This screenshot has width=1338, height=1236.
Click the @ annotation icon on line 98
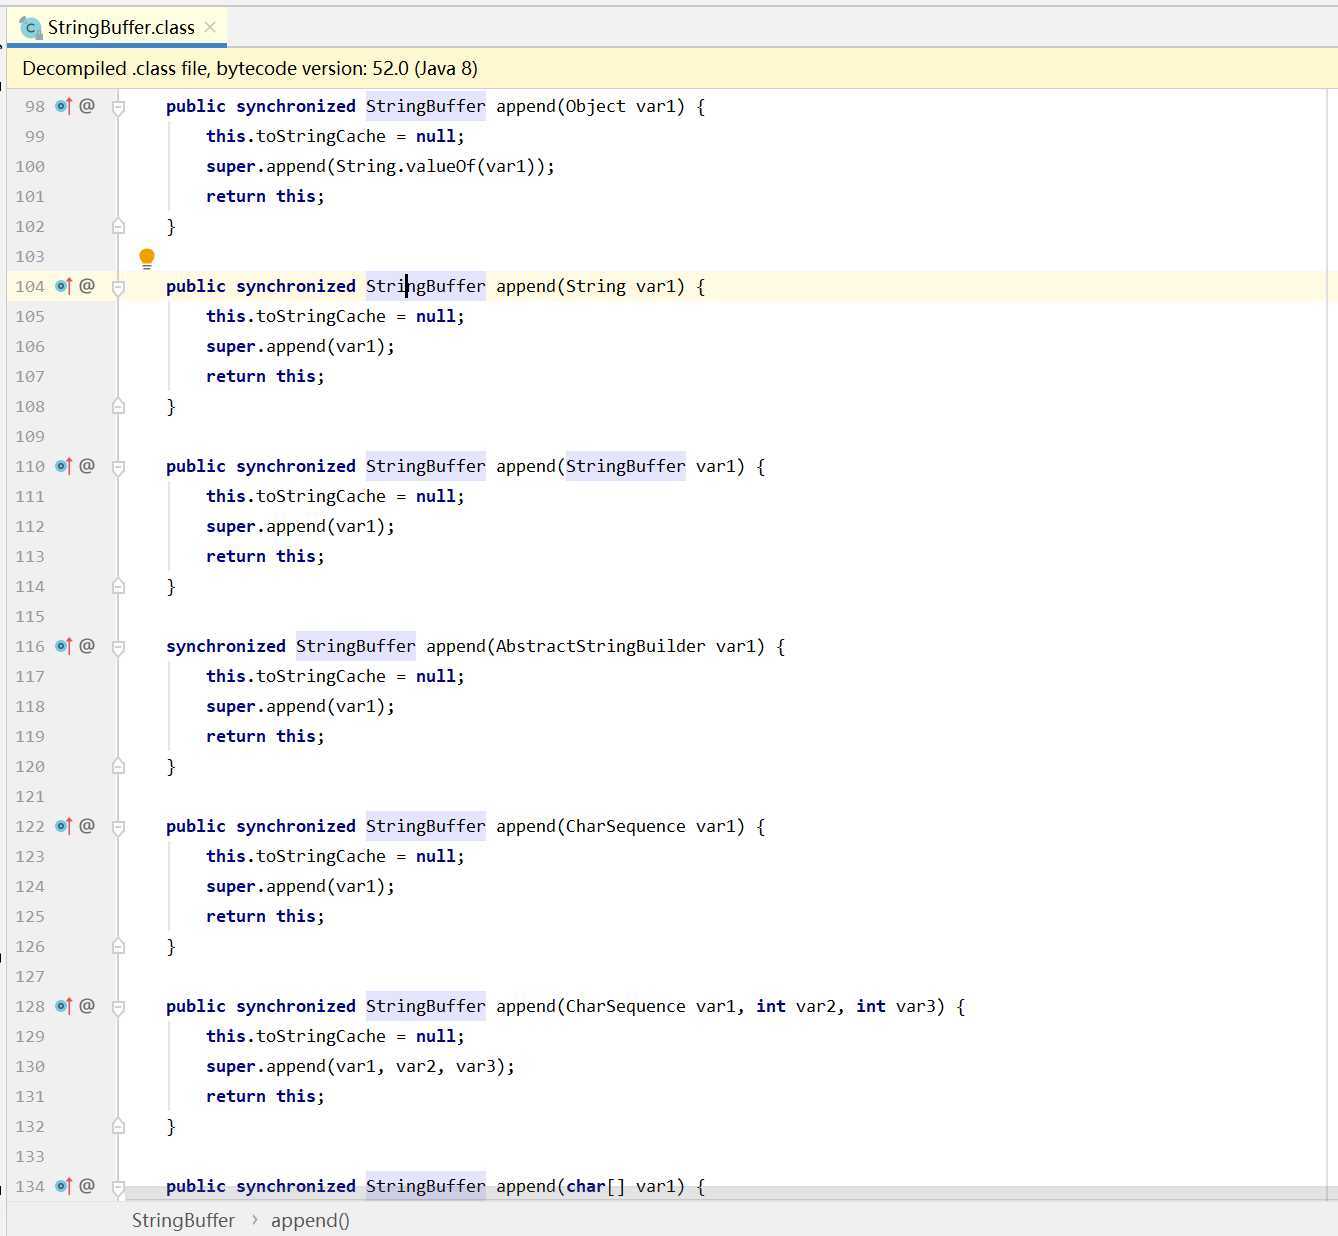click(87, 105)
